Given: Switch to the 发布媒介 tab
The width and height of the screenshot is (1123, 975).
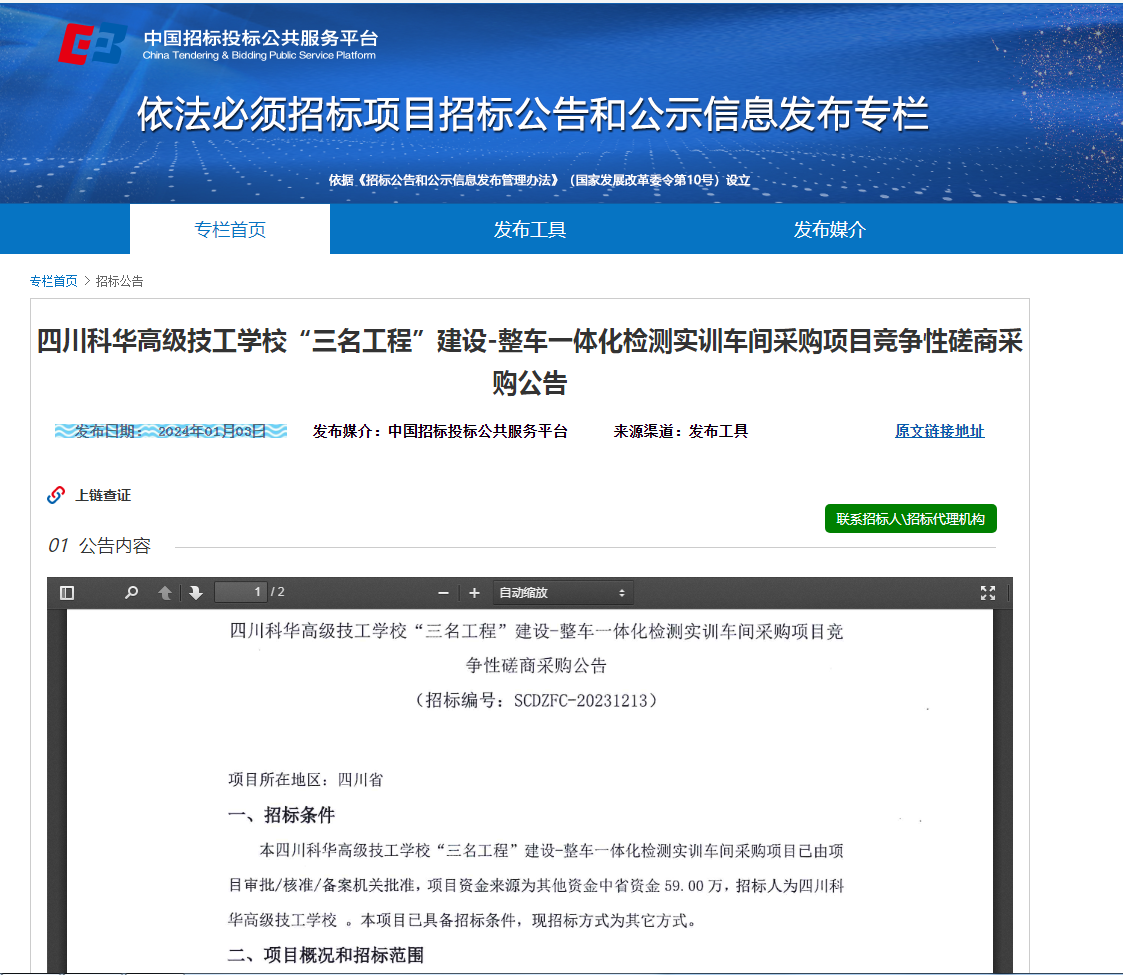Looking at the screenshot, I should pos(829,229).
